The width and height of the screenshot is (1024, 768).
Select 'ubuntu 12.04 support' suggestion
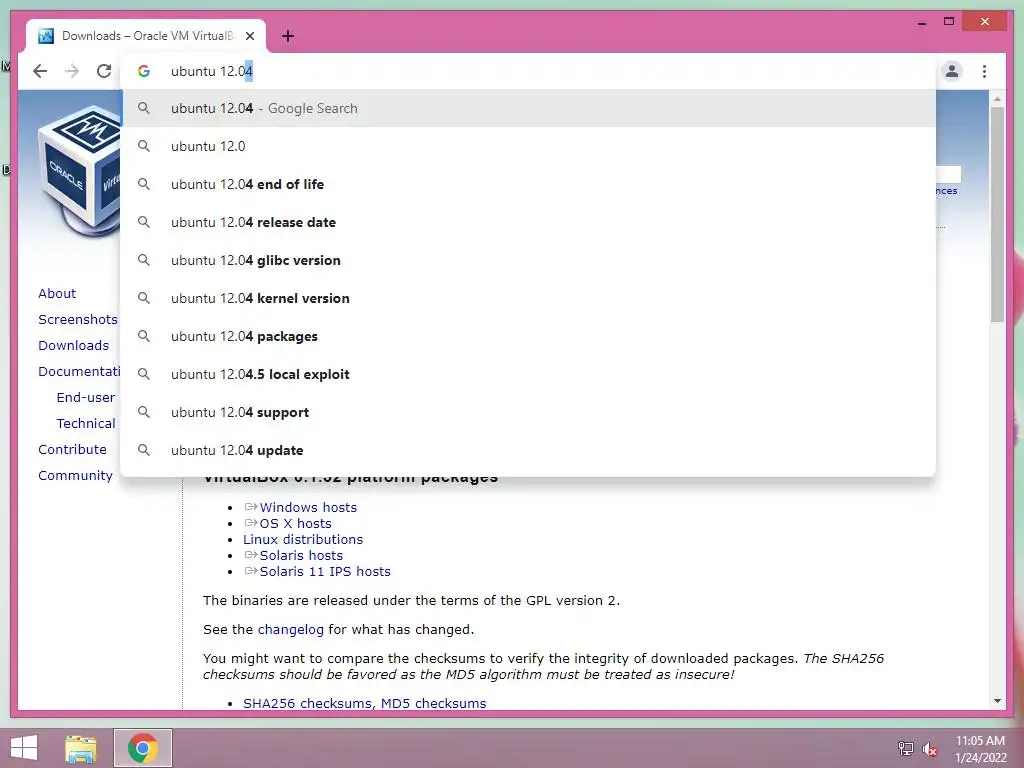point(528,412)
